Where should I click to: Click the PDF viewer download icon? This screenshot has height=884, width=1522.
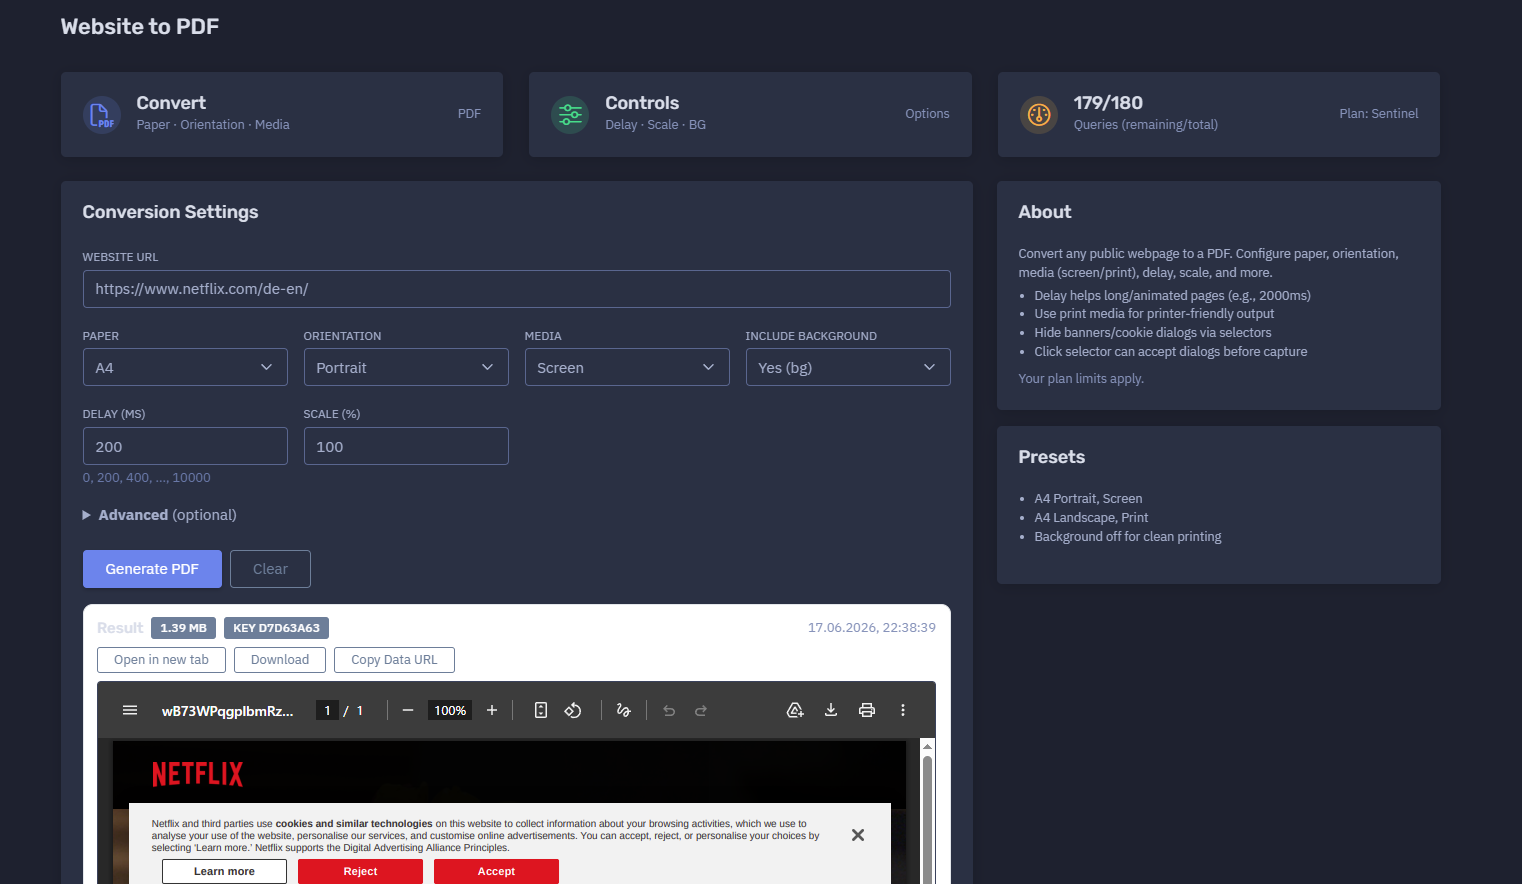click(x=831, y=710)
